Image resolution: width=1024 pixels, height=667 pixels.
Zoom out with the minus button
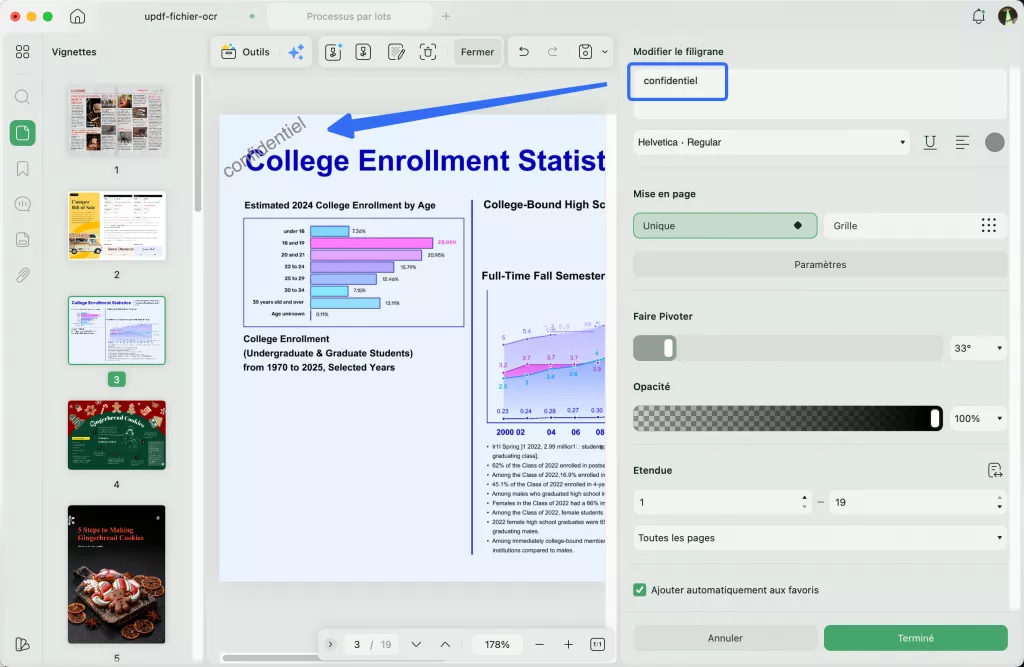click(x=539, y=645)
